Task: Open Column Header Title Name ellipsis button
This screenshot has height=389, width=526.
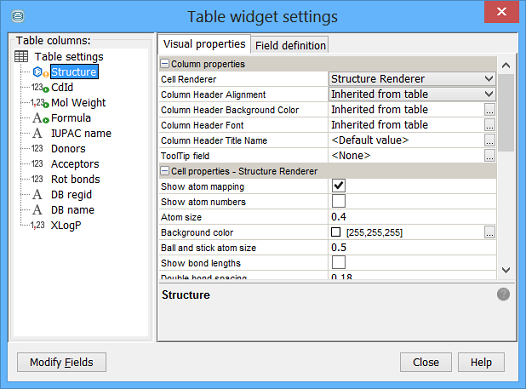Action: click(489, 140)
